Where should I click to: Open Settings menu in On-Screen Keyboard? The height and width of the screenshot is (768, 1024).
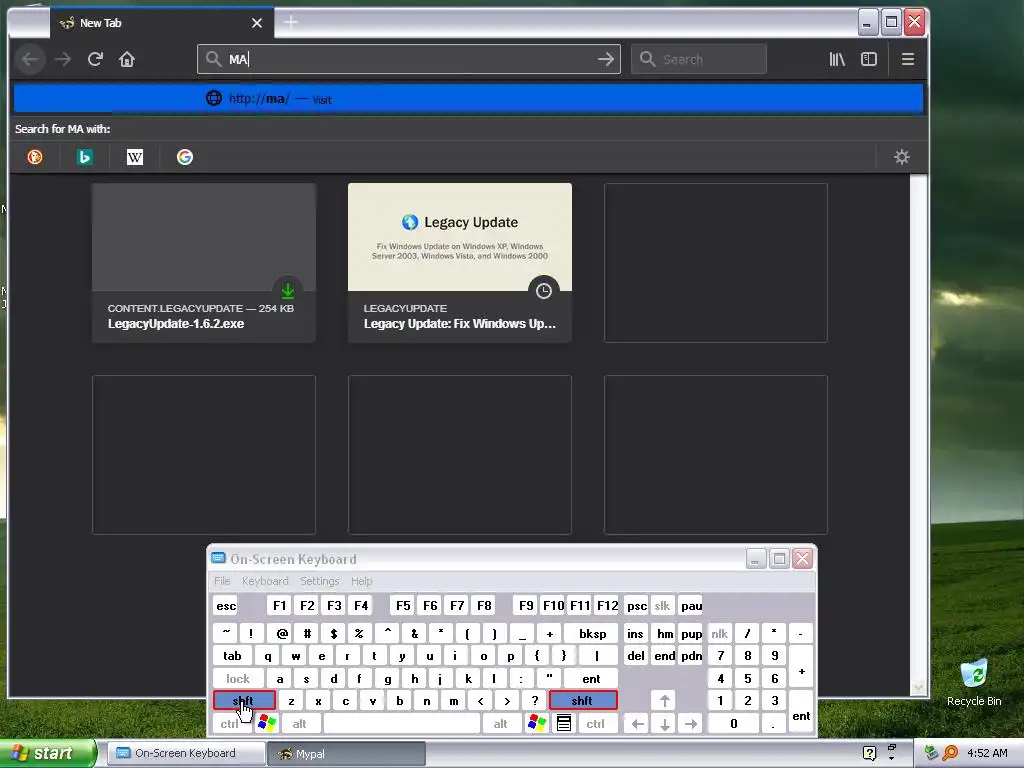coord(319,581)
